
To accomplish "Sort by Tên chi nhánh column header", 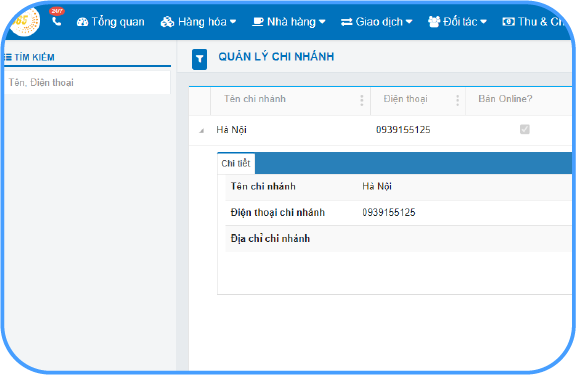I will point(255,99).
